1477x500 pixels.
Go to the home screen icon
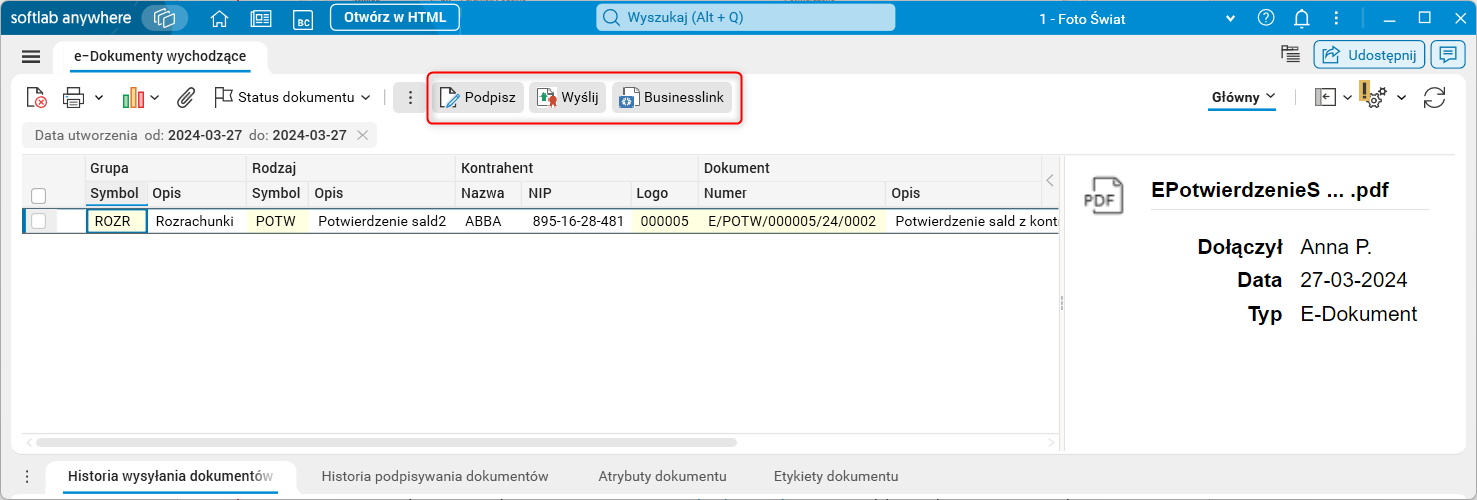point(220,18)
